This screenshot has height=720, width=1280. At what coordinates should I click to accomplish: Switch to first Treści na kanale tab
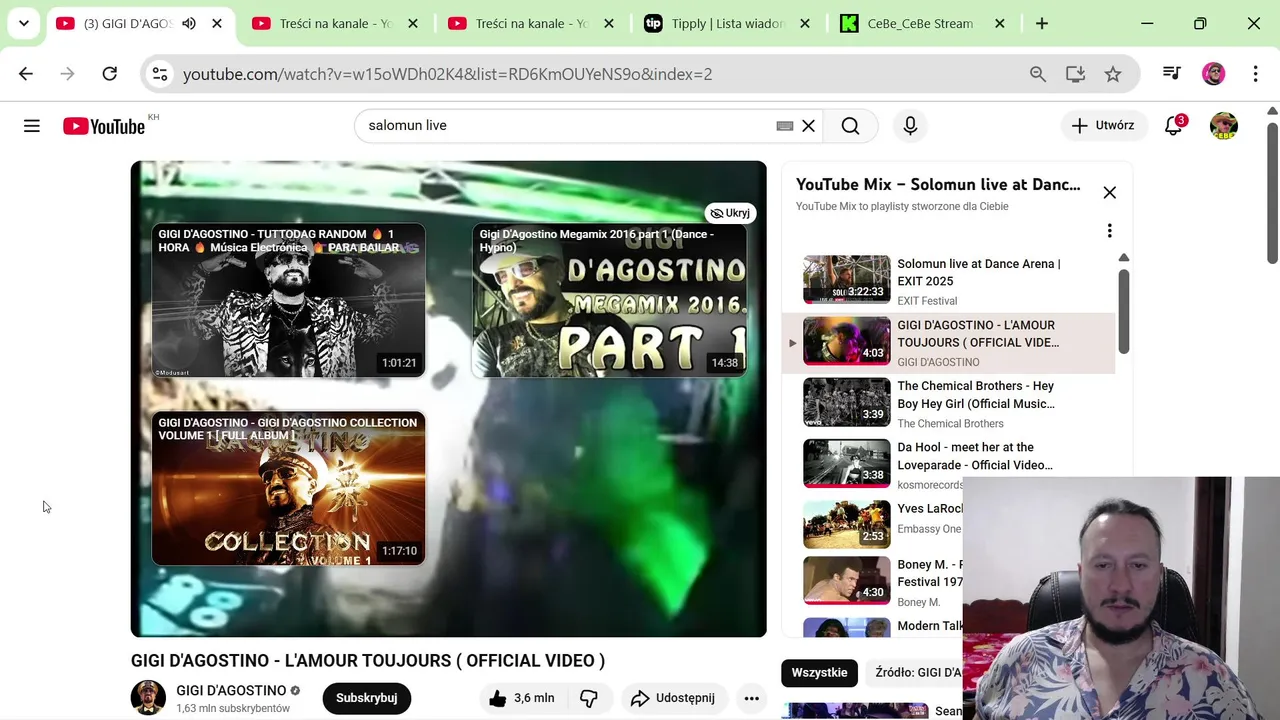(x=335, y=23)
